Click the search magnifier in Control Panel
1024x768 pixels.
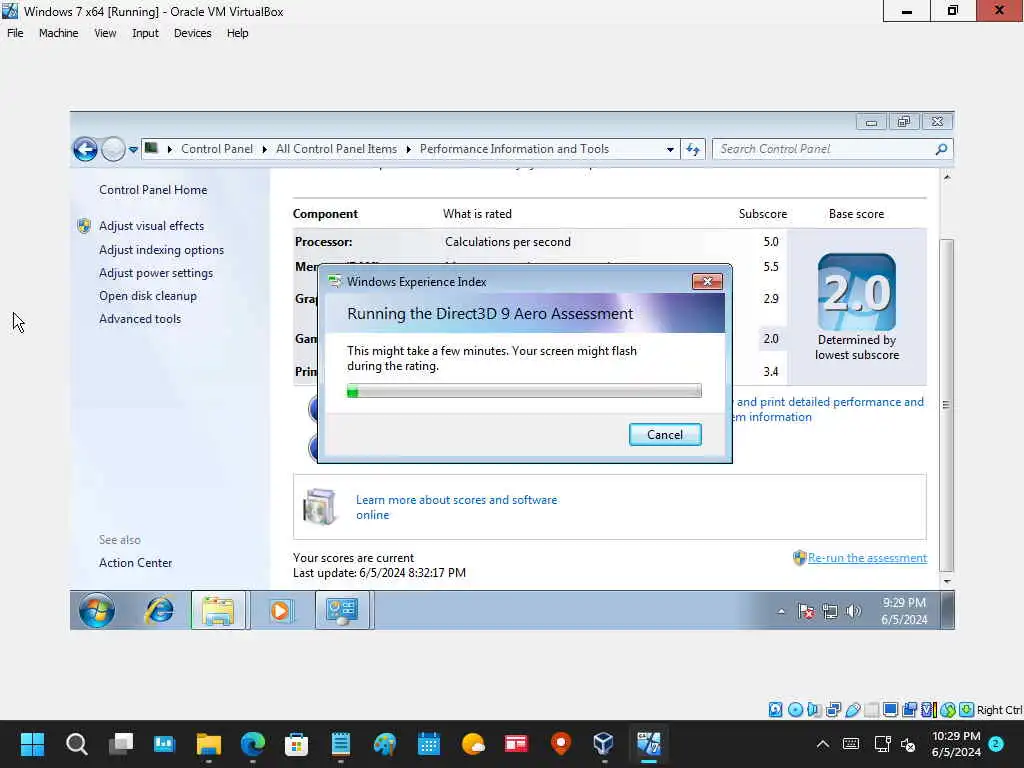(x=941, y=149)
